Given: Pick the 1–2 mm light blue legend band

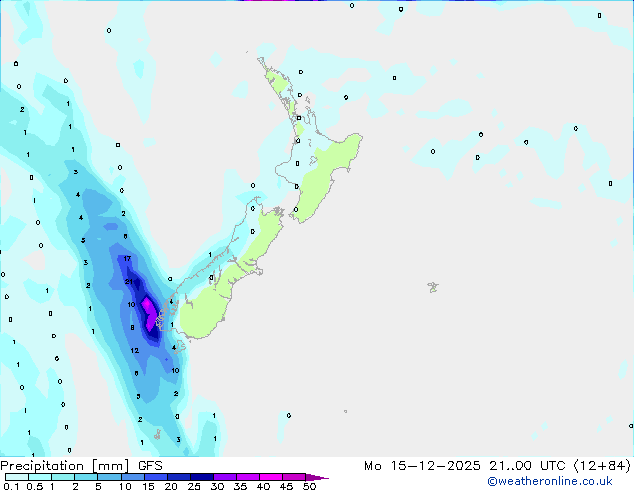Looking at the screenshot, I should click(x=62, y=477).
